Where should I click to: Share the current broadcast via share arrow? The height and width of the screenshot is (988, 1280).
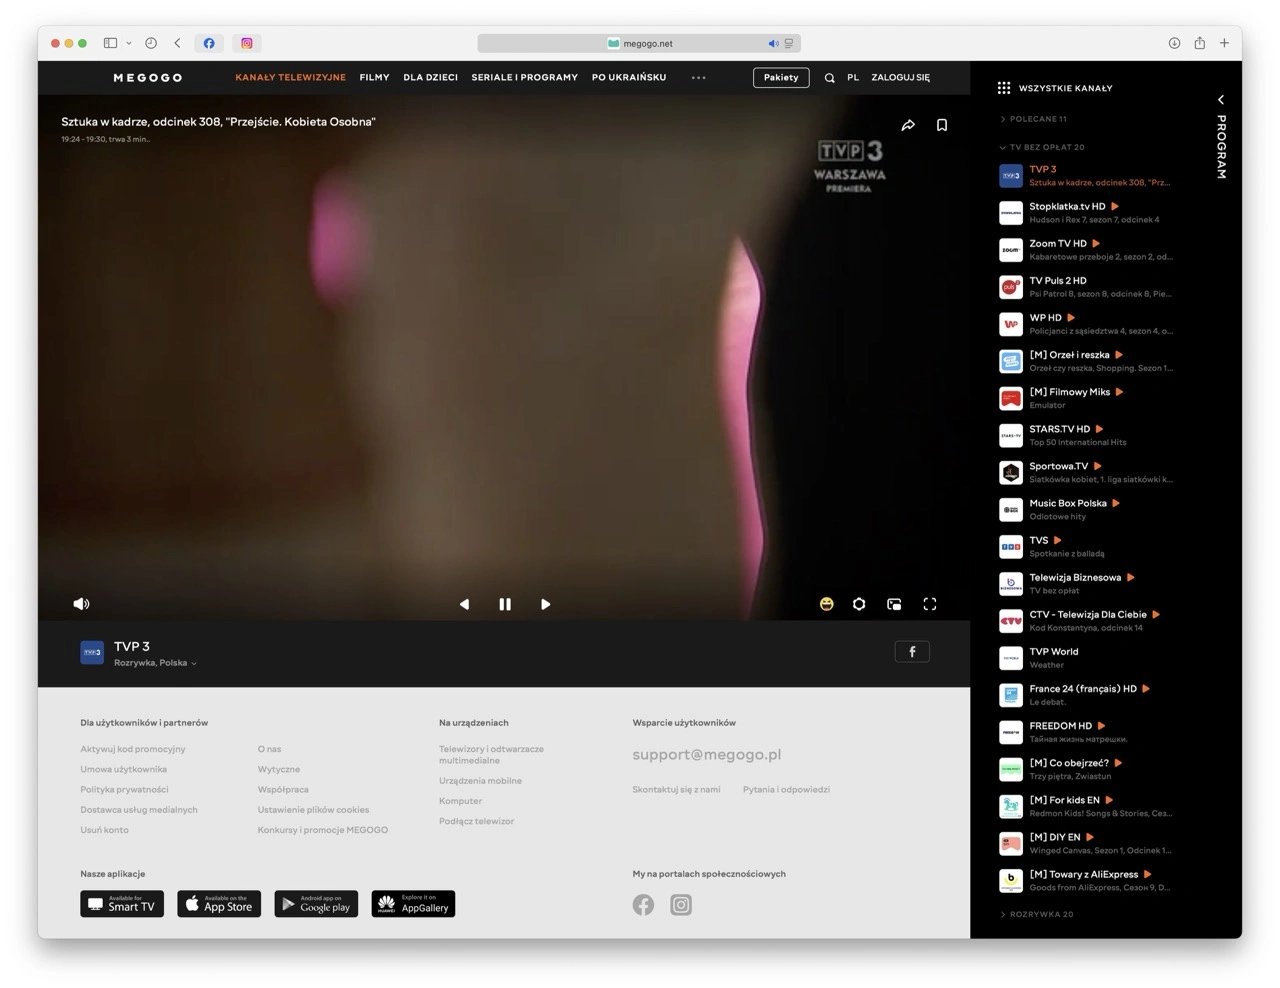tap(908, 125)
